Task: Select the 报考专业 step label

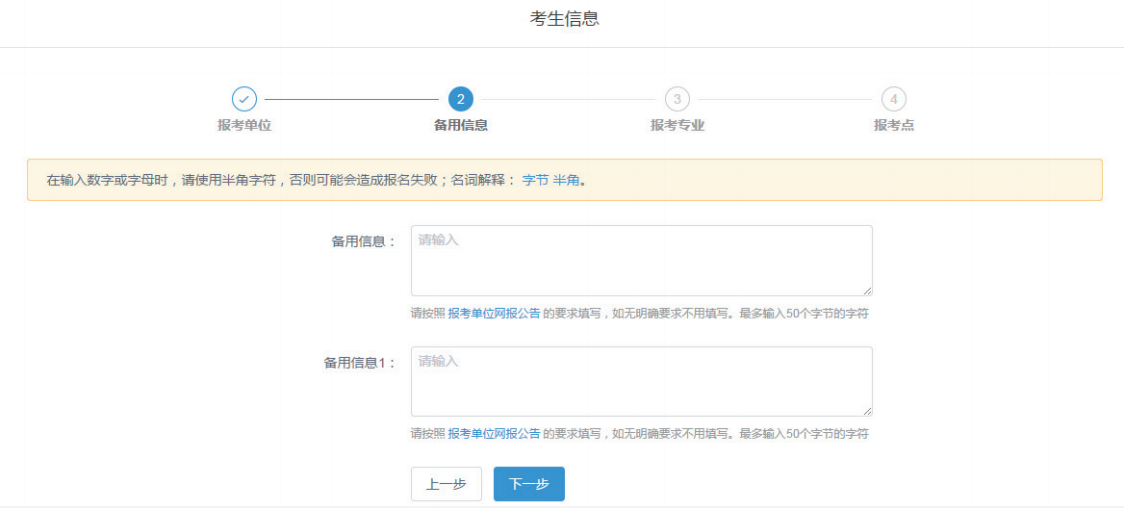Action: tap(677, 125)
